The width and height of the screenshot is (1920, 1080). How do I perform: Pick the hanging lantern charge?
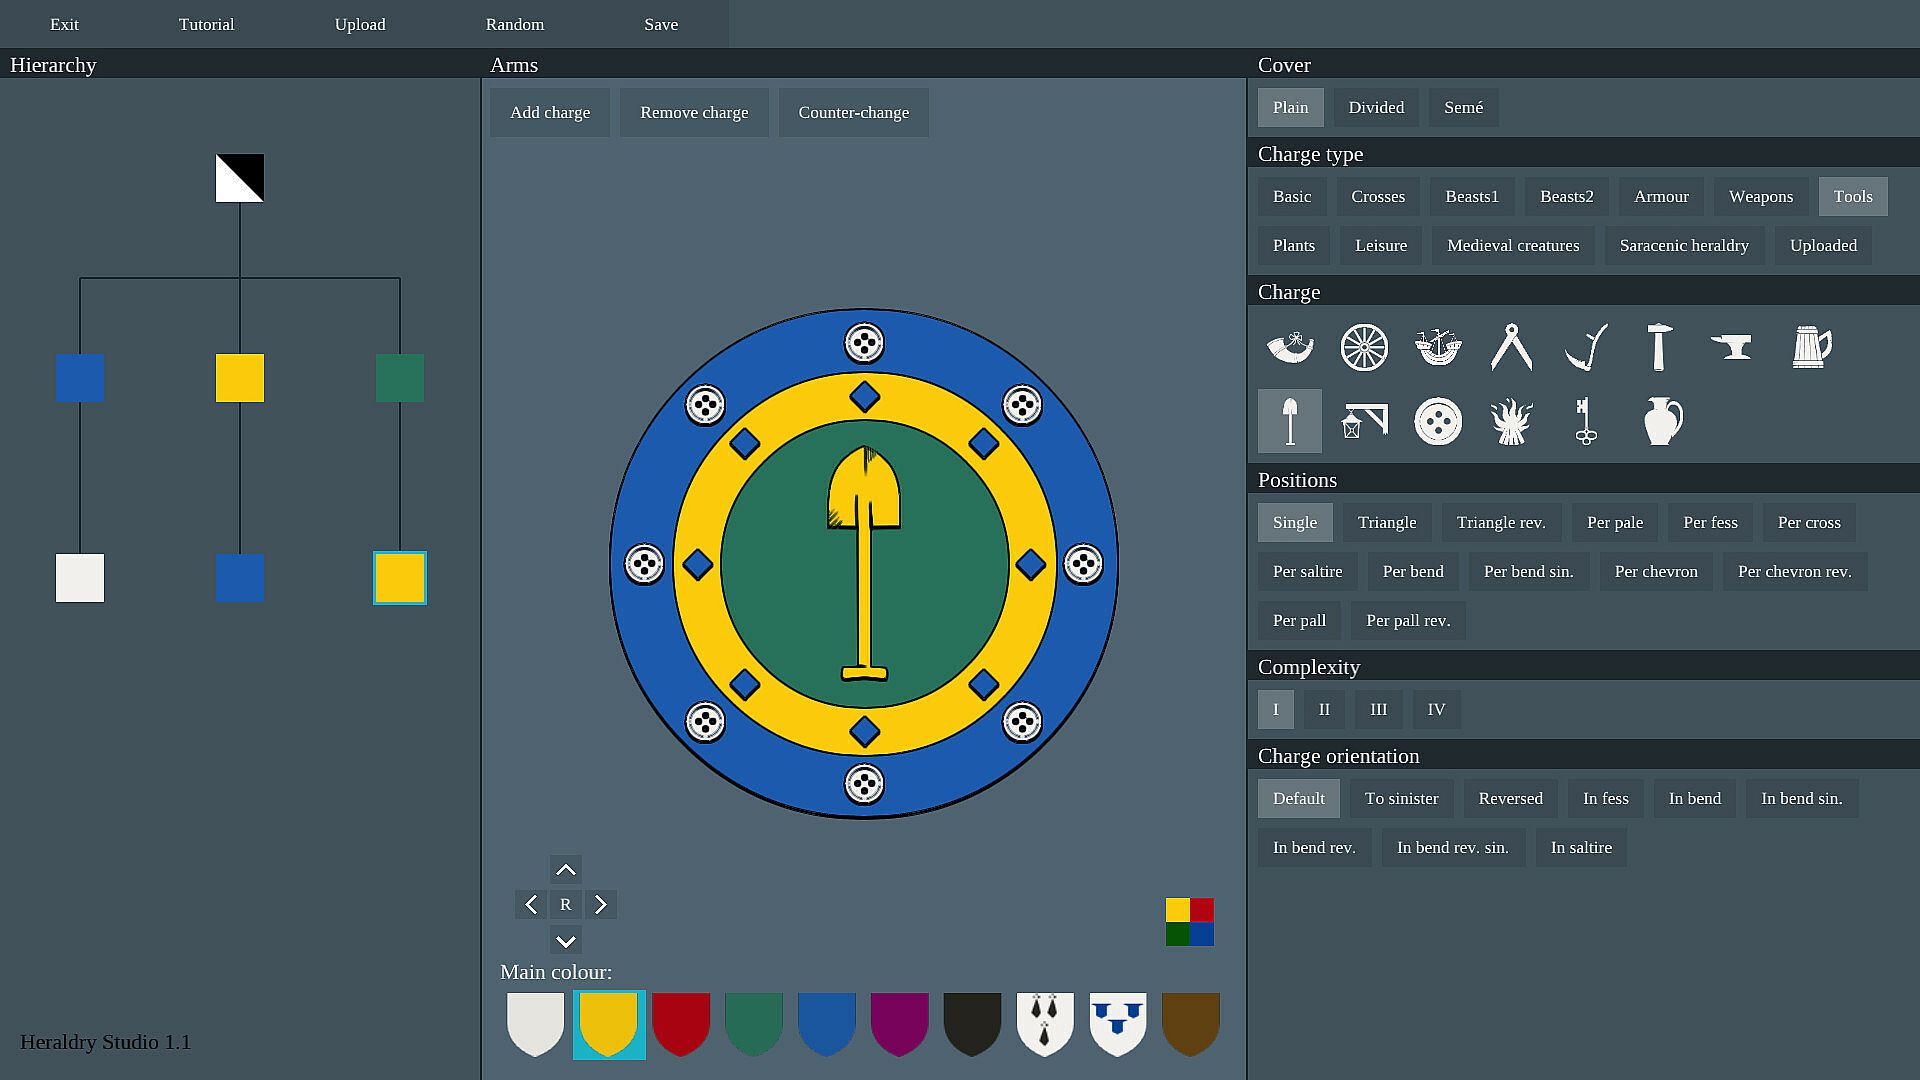pyautogui.click(x=1364, y=421)
